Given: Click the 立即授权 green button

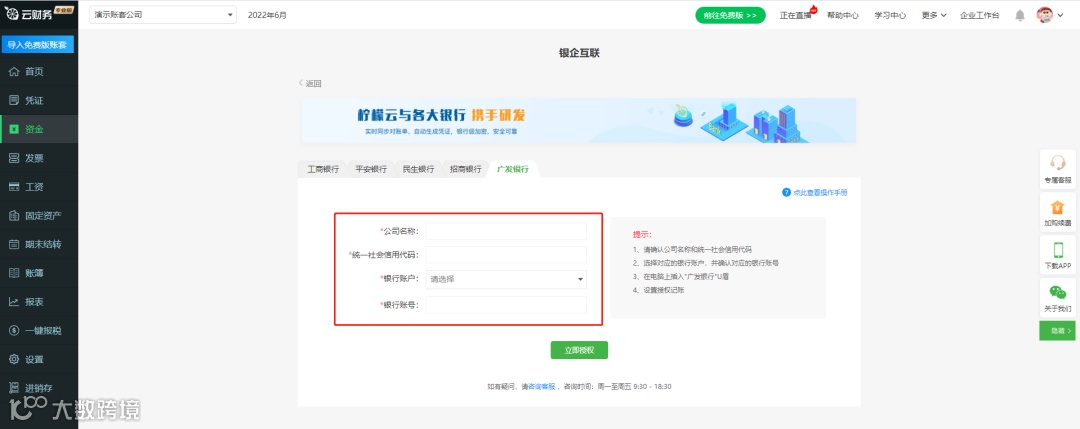Looking at the screenshot, I should pos(579,350).
